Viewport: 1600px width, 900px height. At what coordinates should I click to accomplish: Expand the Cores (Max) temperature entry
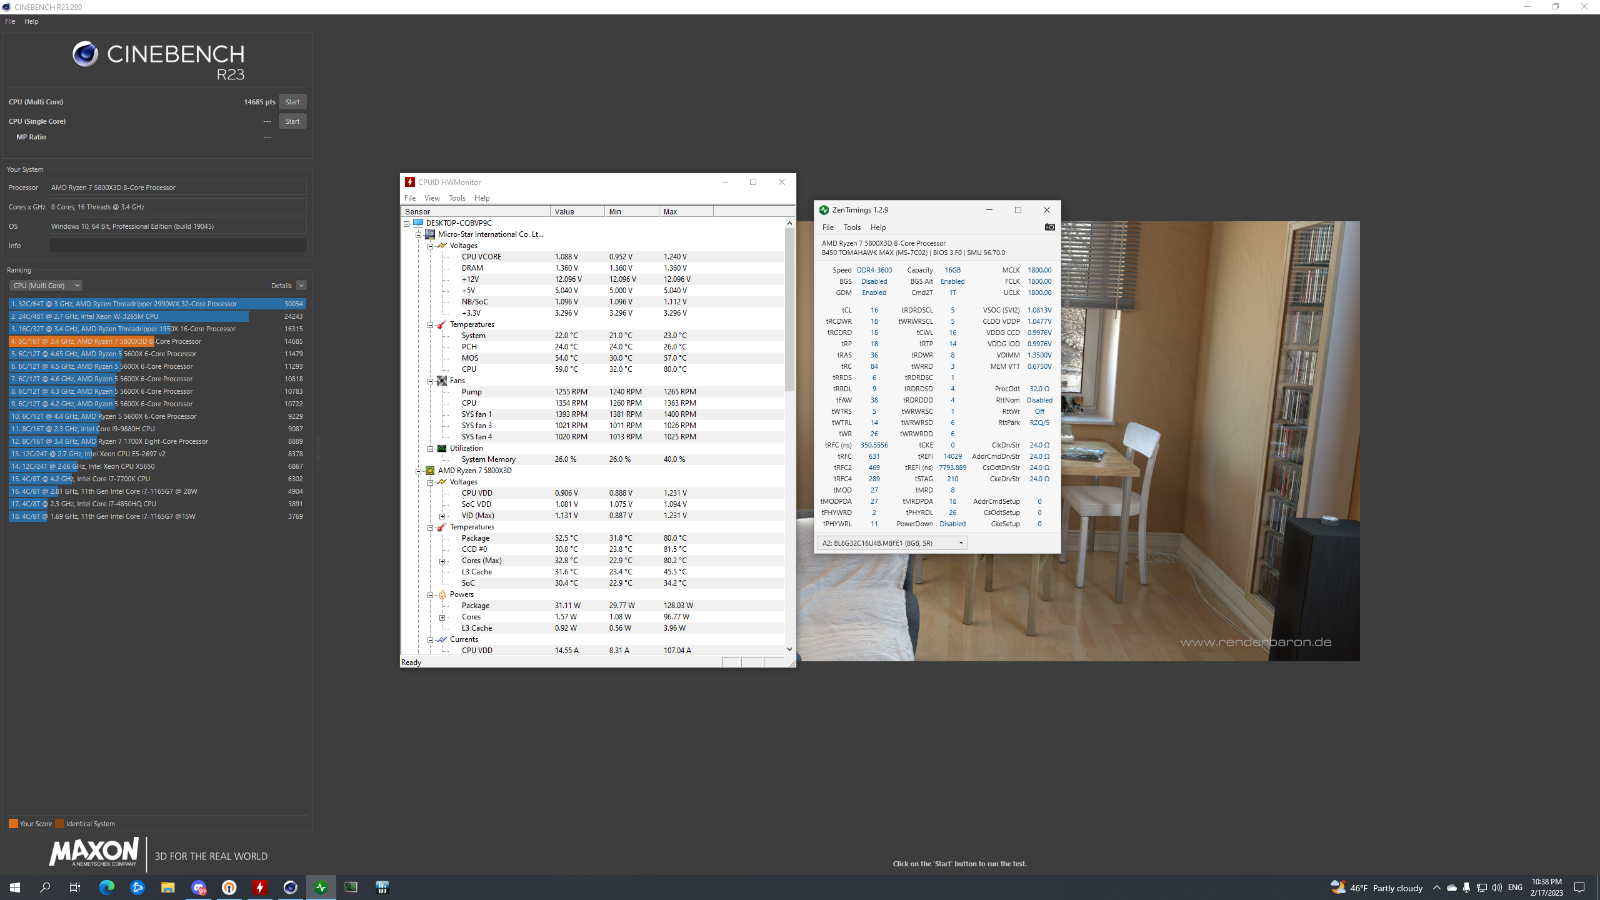(442, 560)
